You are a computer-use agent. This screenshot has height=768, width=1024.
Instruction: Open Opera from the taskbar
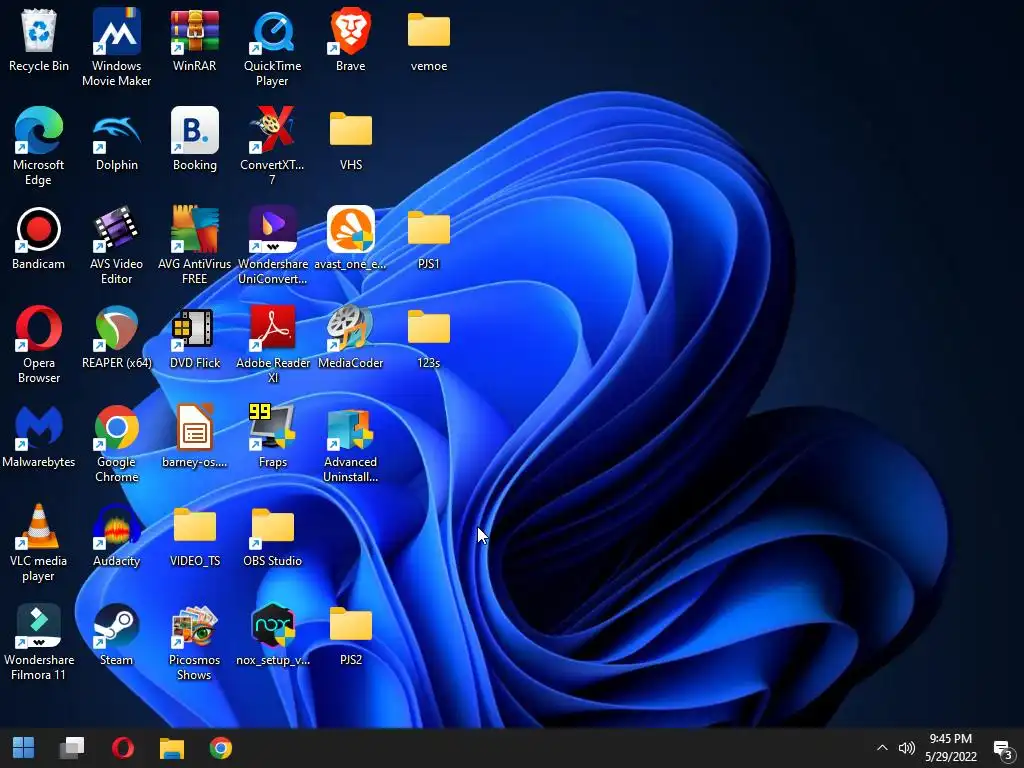(x=123, y=748)
